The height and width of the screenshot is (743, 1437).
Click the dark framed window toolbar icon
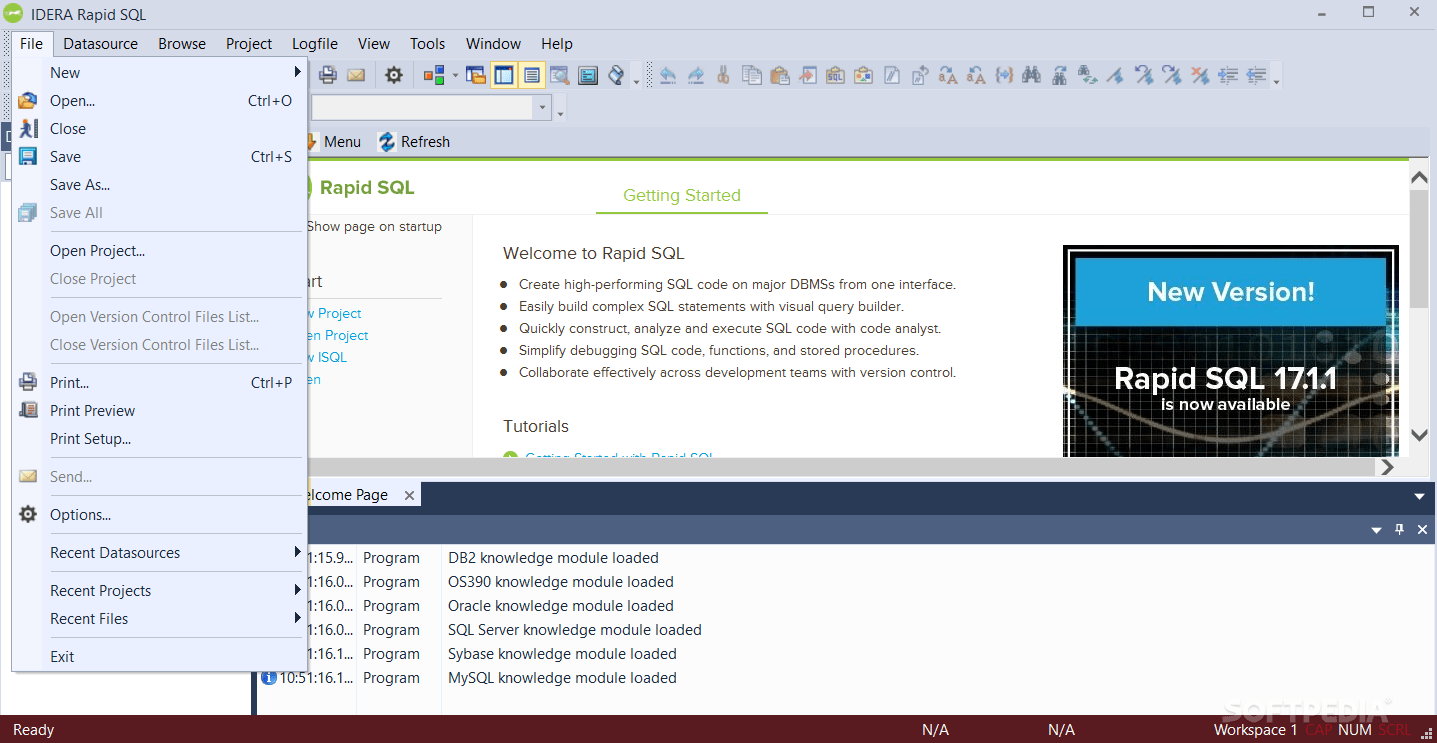point(587,75)
